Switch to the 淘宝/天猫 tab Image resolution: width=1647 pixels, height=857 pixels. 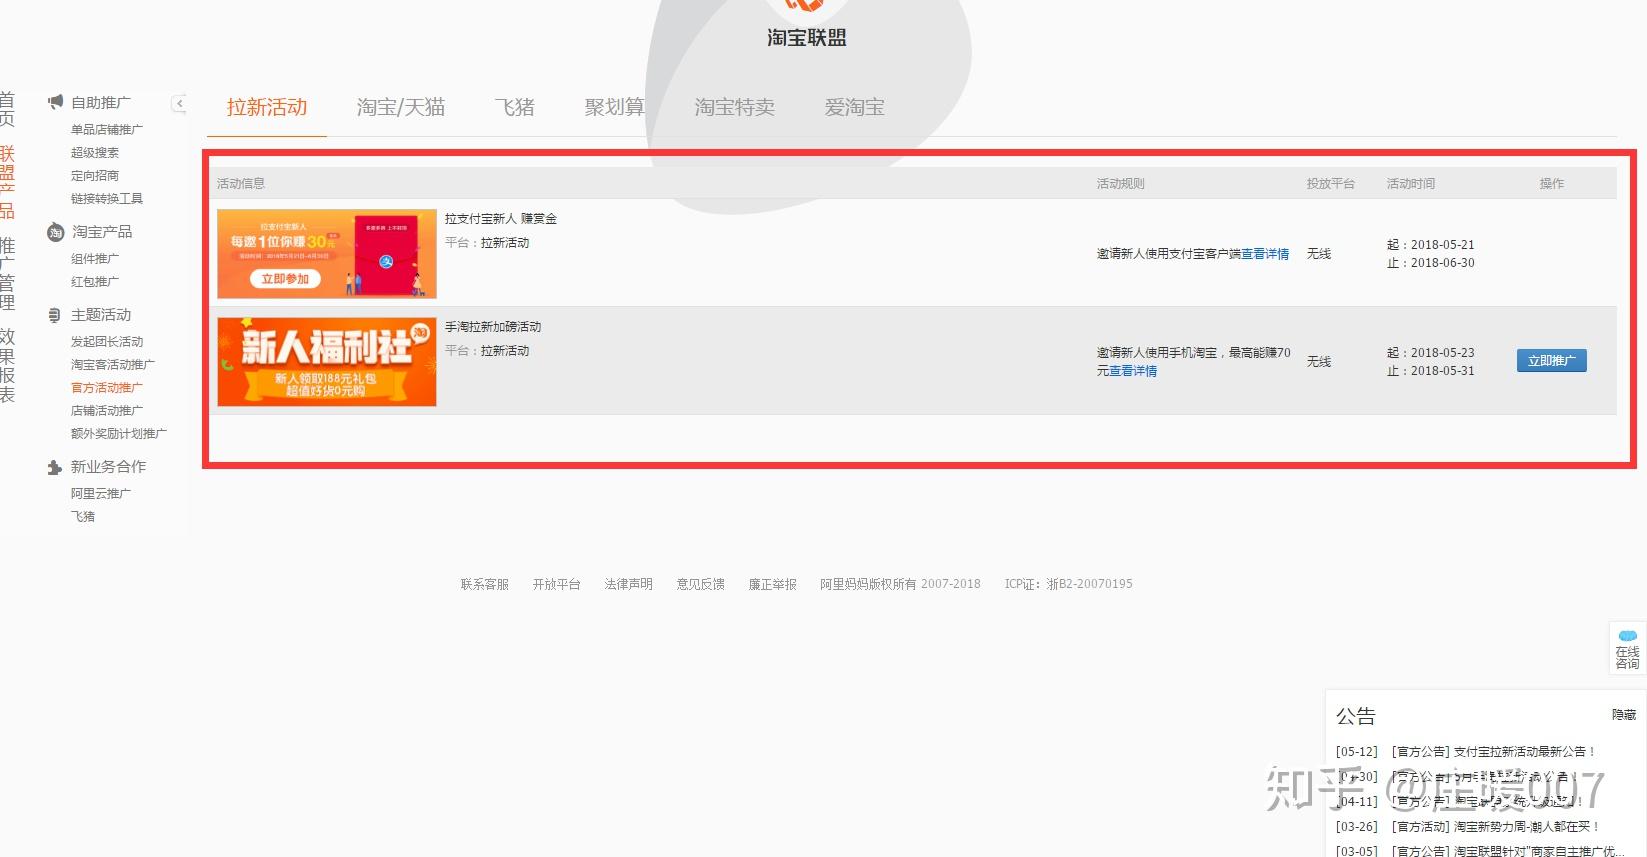[x=401, y=107]
